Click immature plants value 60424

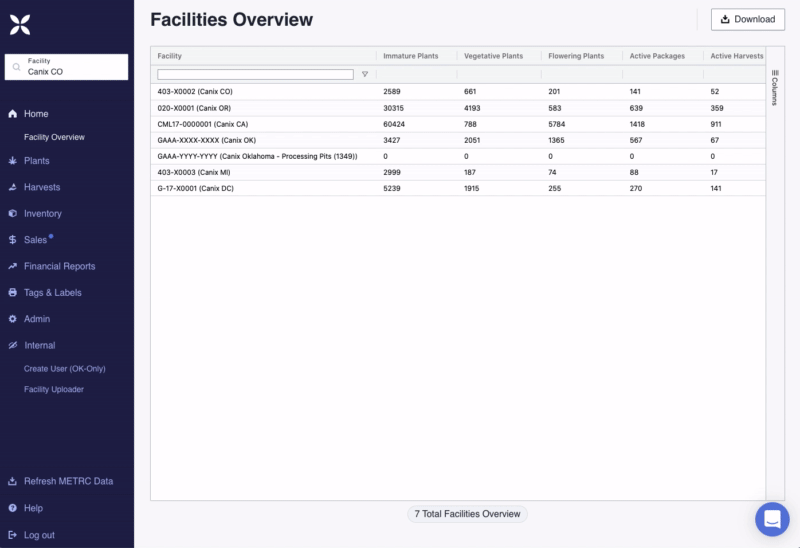pyautogui.click(x=394, y=124)
